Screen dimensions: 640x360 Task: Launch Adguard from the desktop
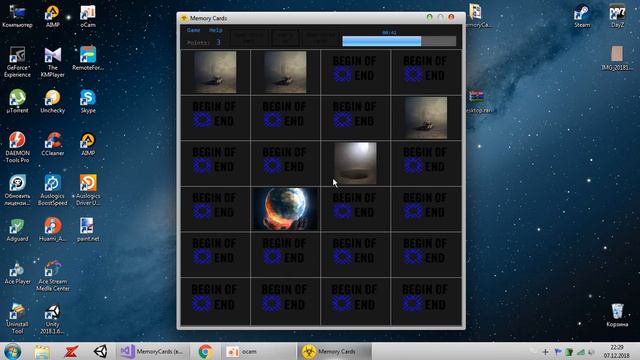(x=17, y=230)
